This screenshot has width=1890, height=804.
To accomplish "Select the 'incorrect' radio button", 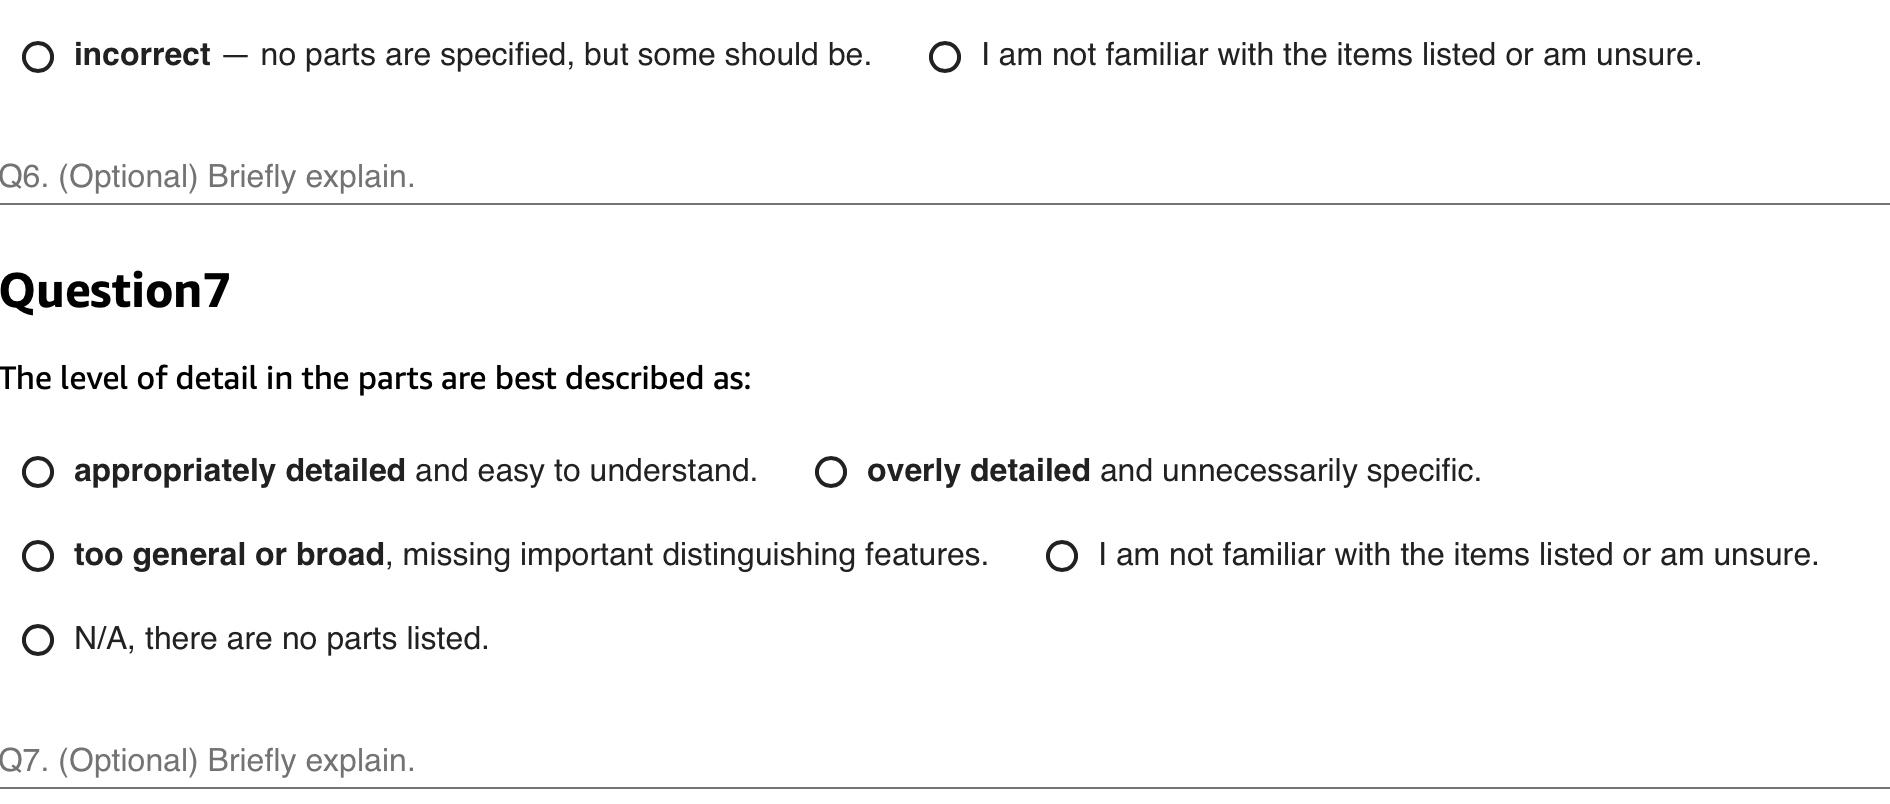I will point(38,58).
